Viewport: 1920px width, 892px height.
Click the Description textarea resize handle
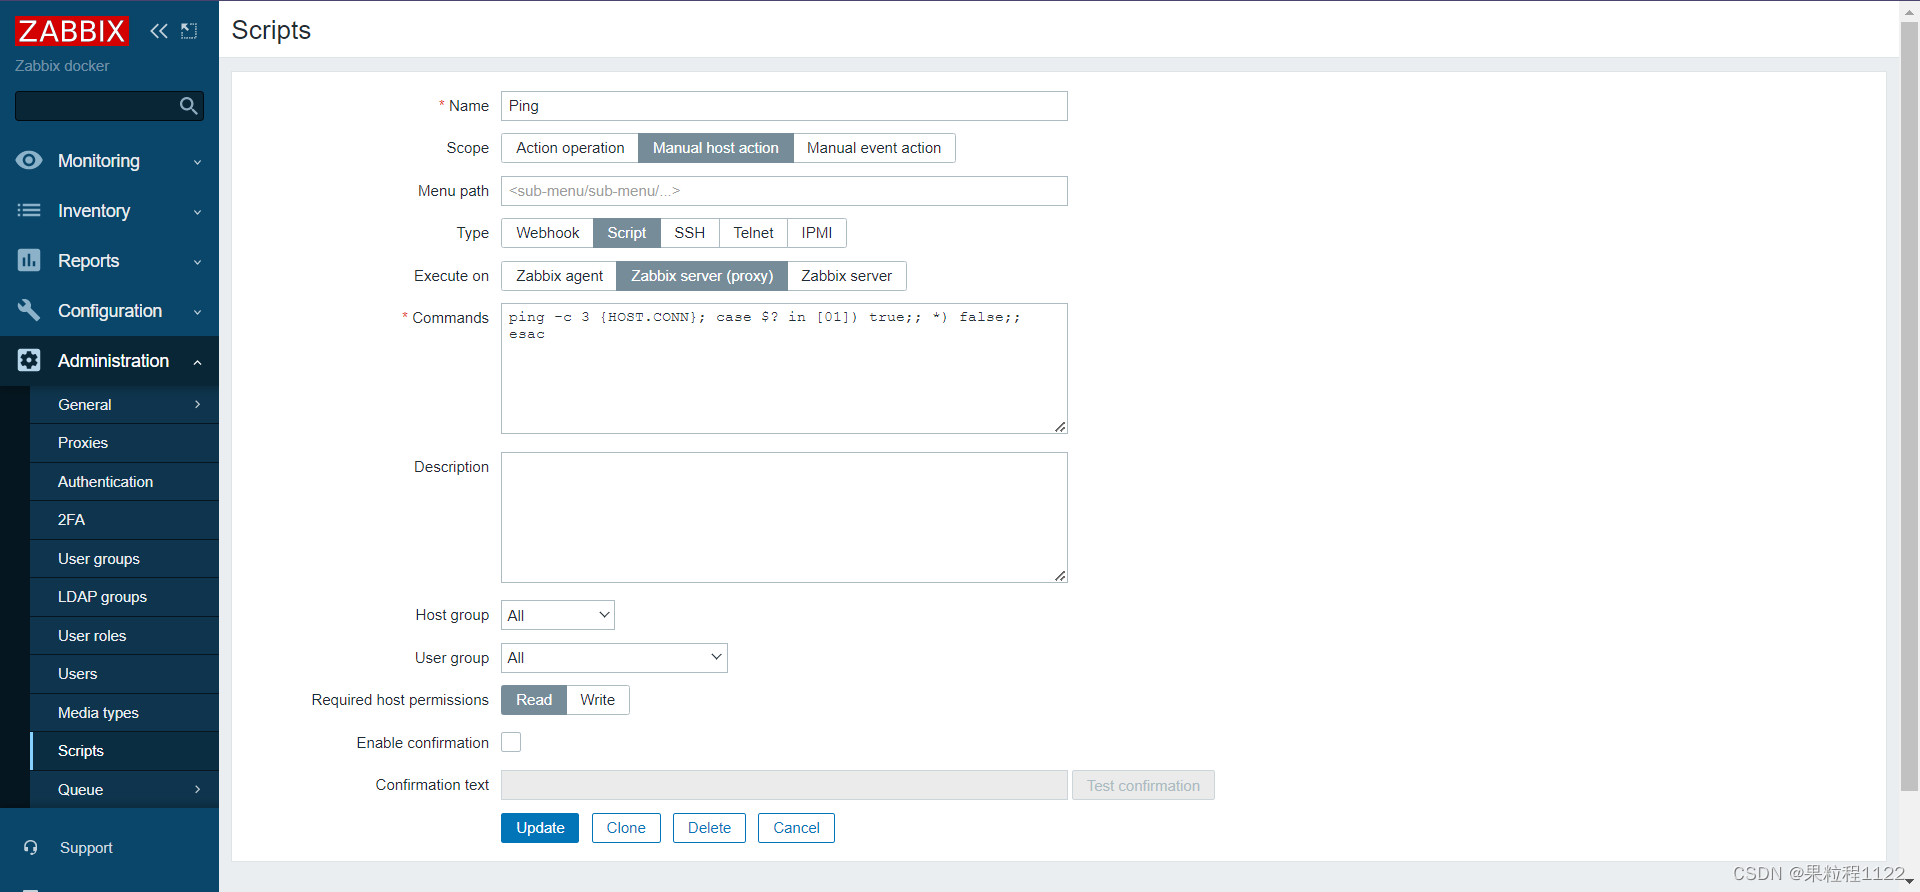1060,576
